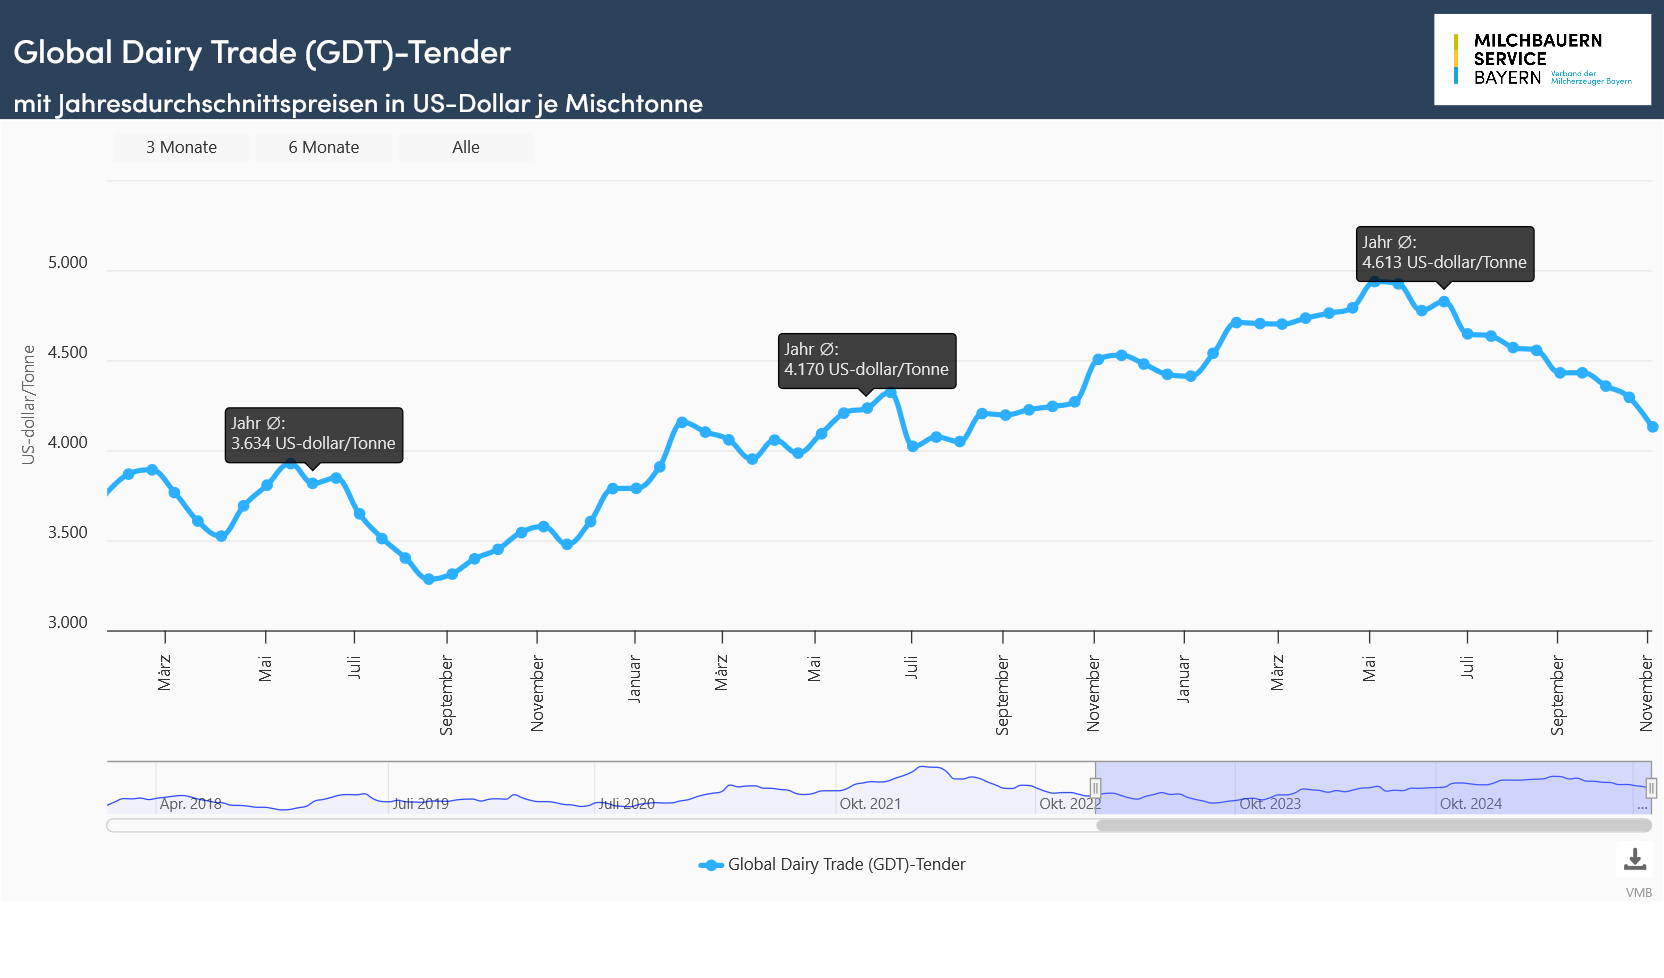Click the Milchbauern Service Bayern logo
The width and height of the screenshot is (1664, 978).
(1542, 60)
